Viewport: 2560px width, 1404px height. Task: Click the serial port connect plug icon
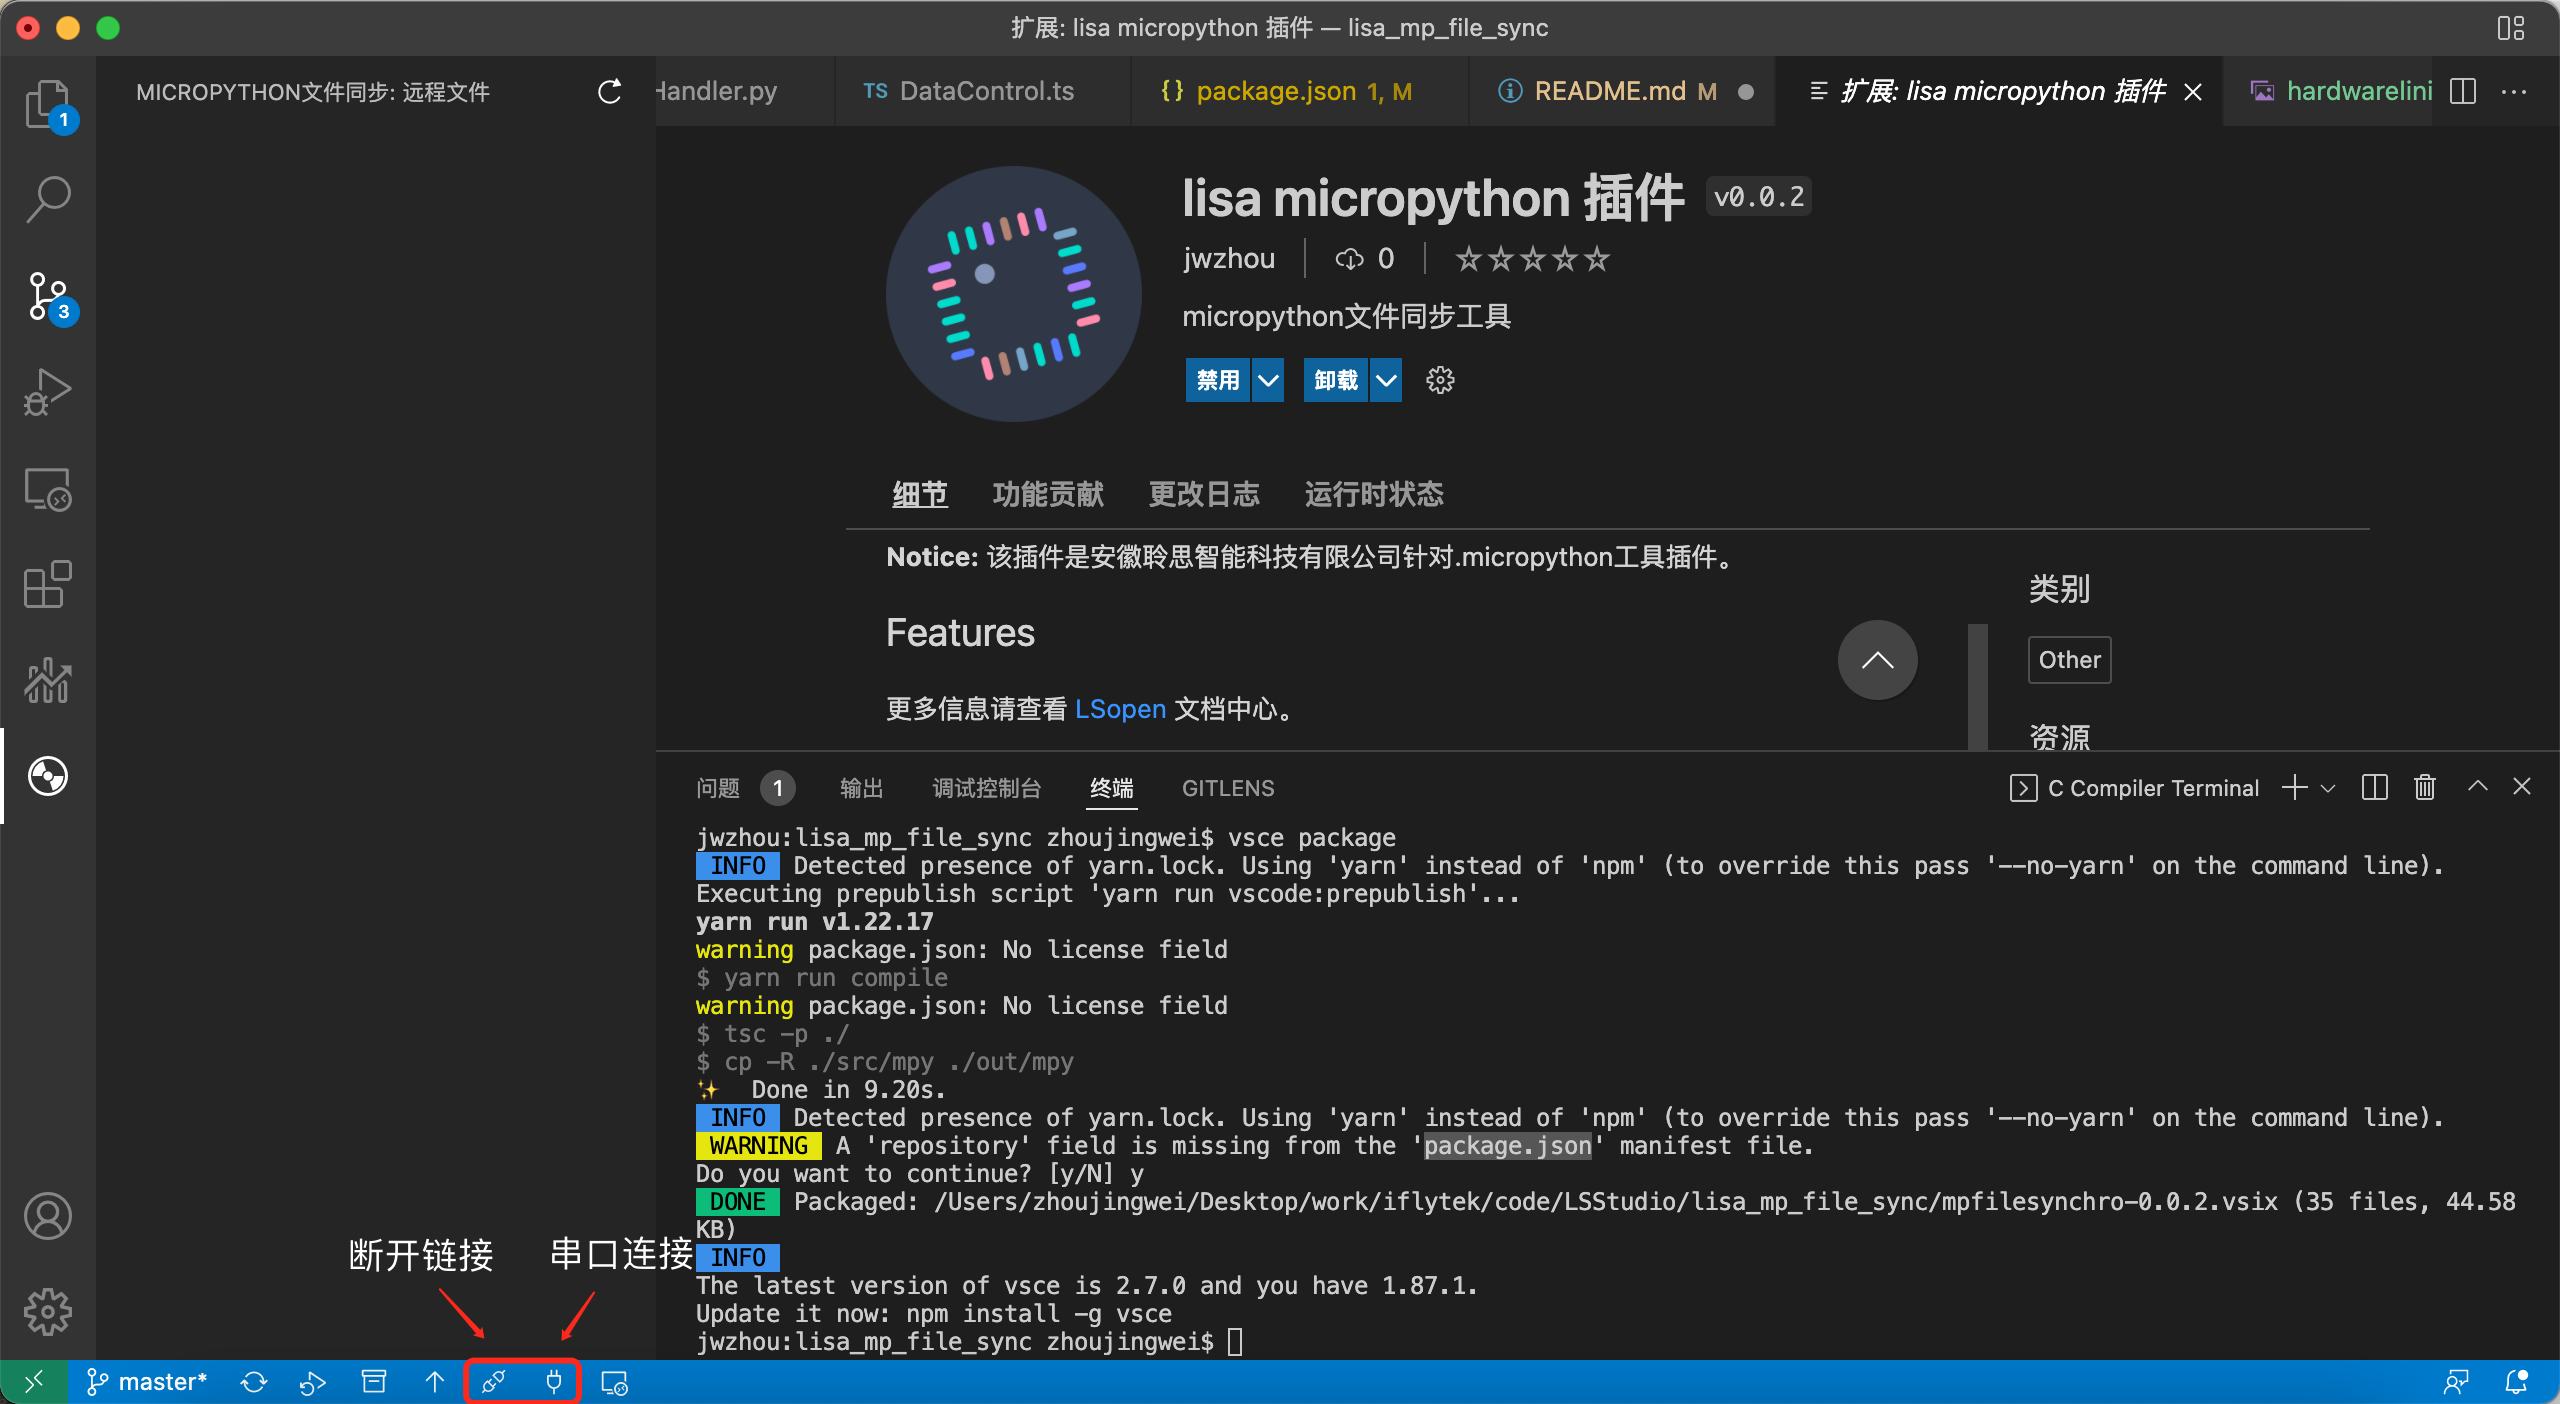coord(553,1382)
